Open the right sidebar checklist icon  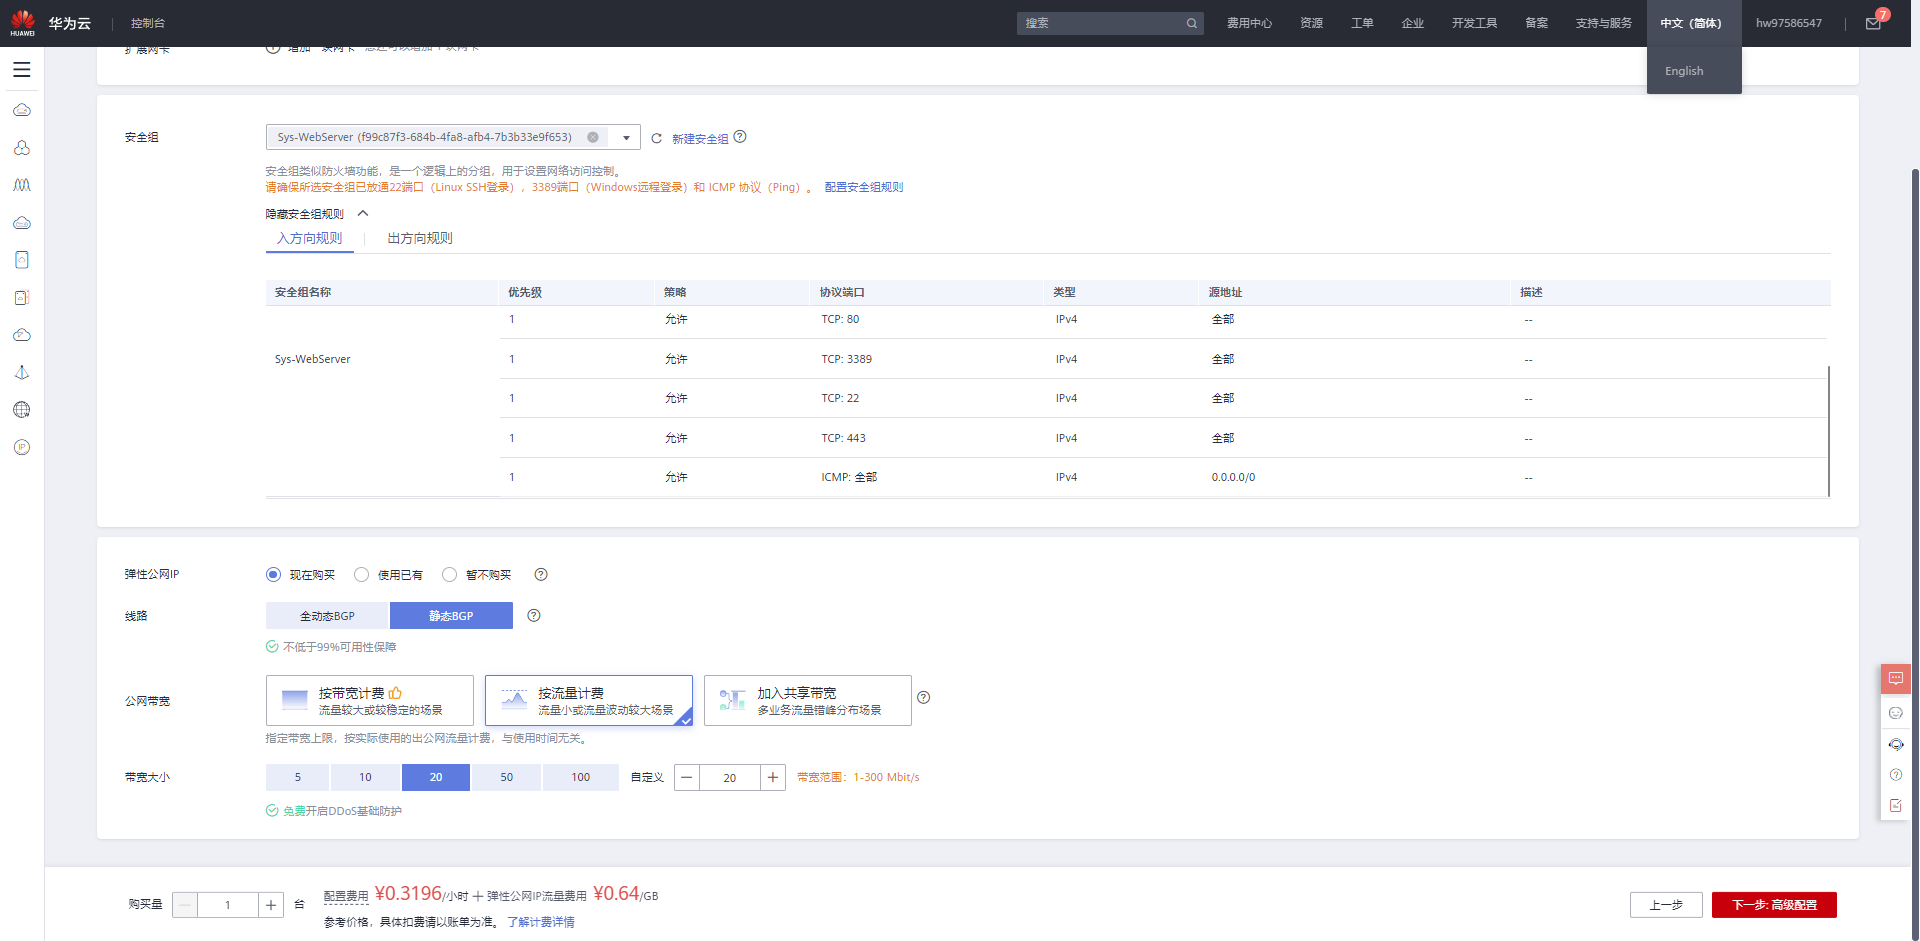click(x=1896, y=805)
